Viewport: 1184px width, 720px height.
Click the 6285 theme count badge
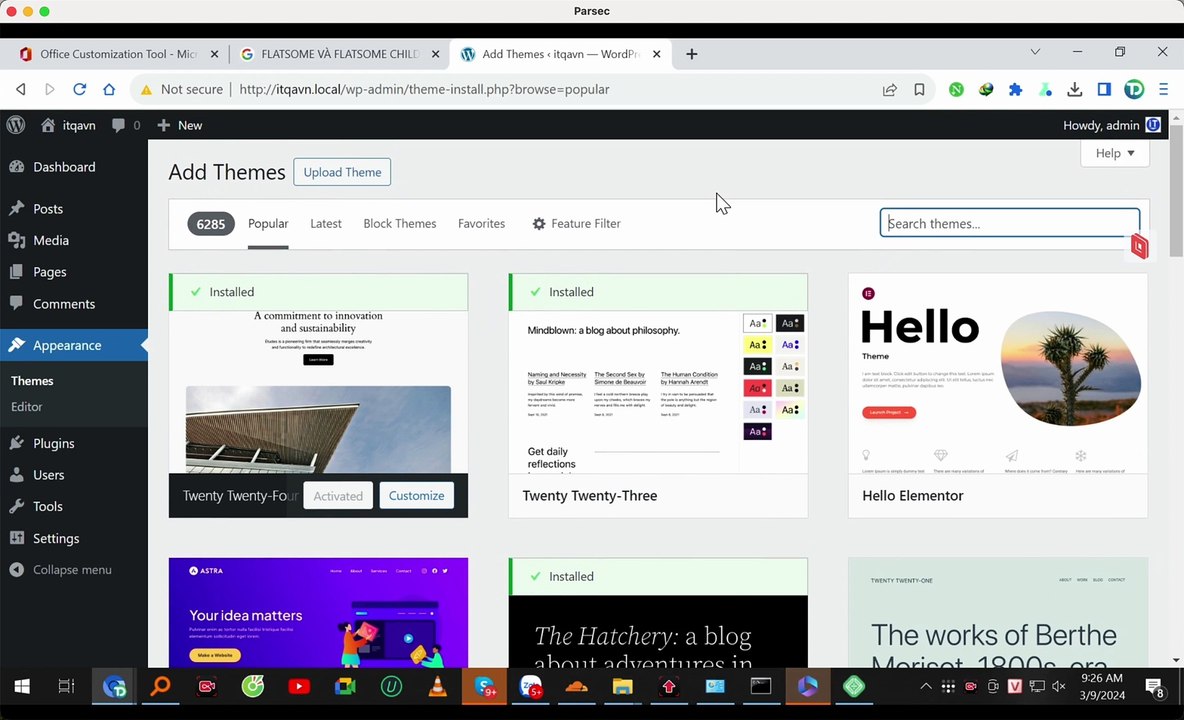coord(211,223)
